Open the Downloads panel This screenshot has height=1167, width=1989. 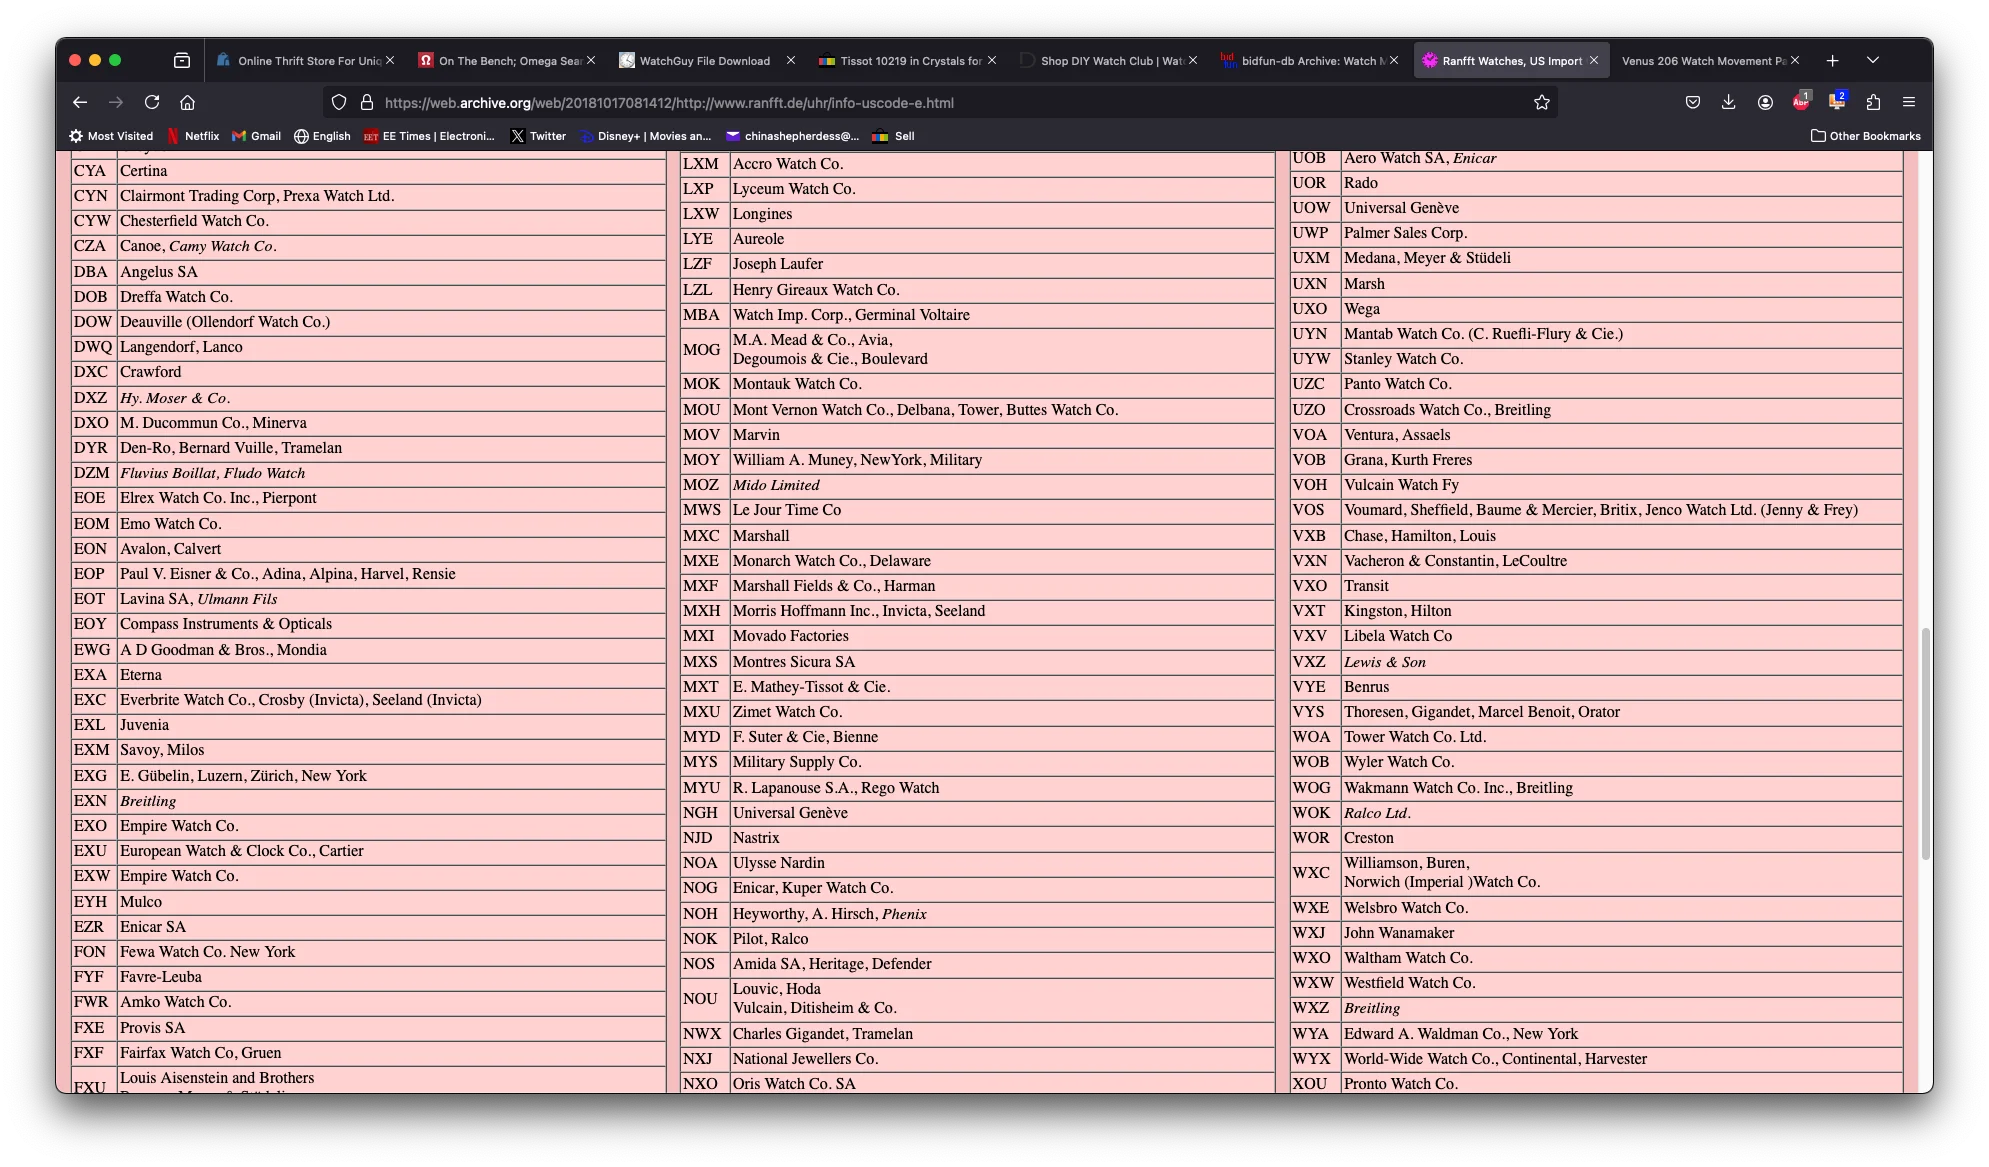pyautogui.click(x=1728, y=102)
